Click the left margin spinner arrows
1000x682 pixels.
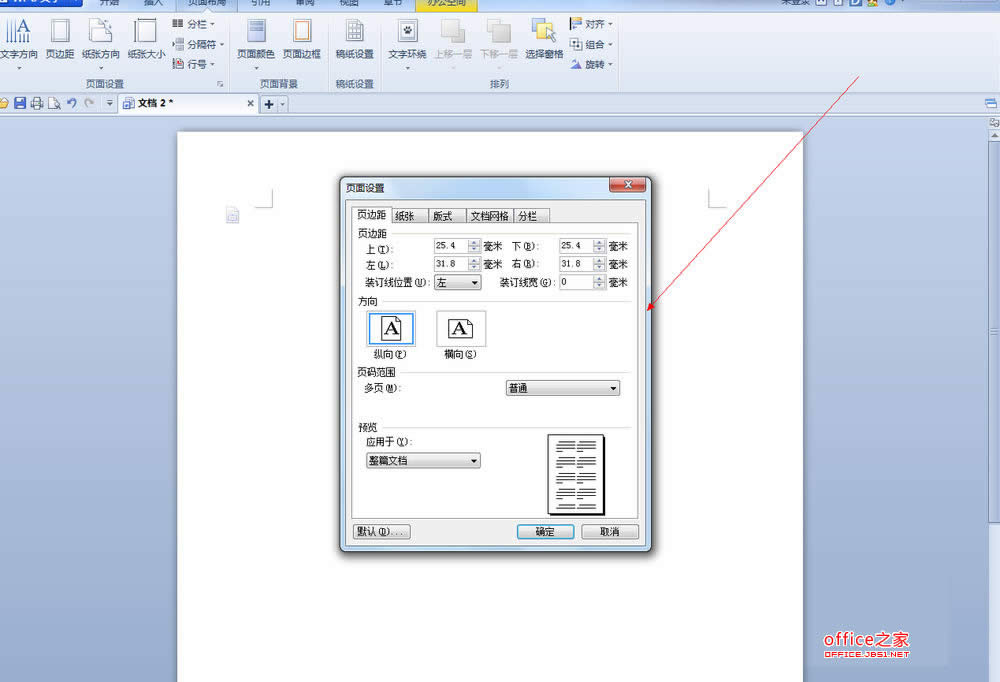click(x=474, y=264)
